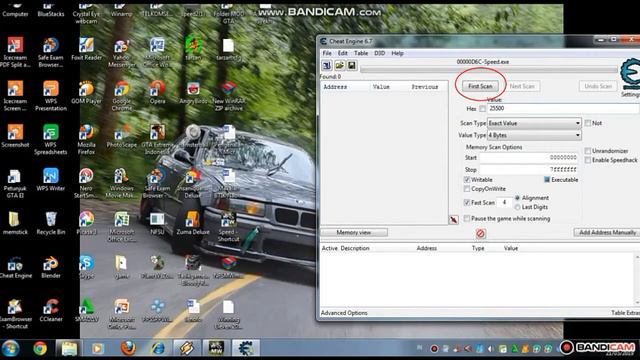Click the Start address field
The image size is (640, 360).
(x=529, y=158)
